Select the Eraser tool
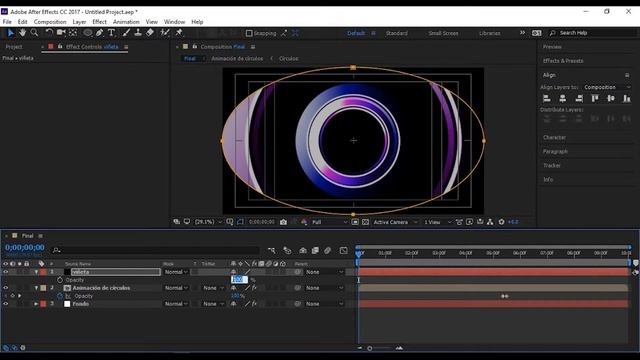The height and width of the screenshot is (360, 640). pyautogui.click(x=150, y=33)
